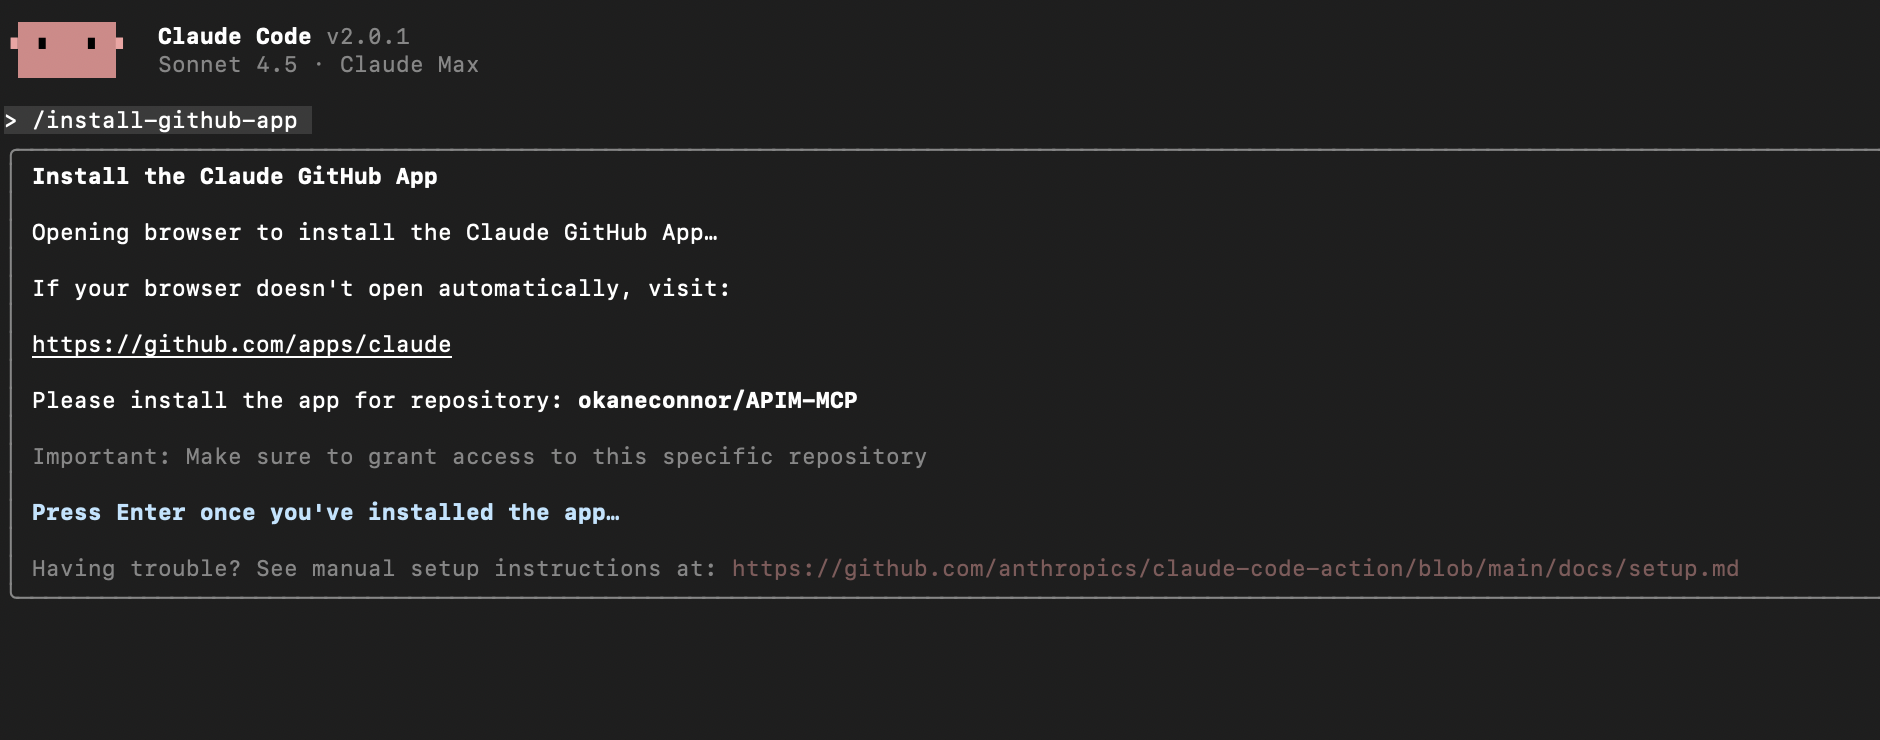The height and width of the screenshot is (740, 1880).
Task: Open the claude-code-action setup.md docs link
Action: click(1235, 569)
